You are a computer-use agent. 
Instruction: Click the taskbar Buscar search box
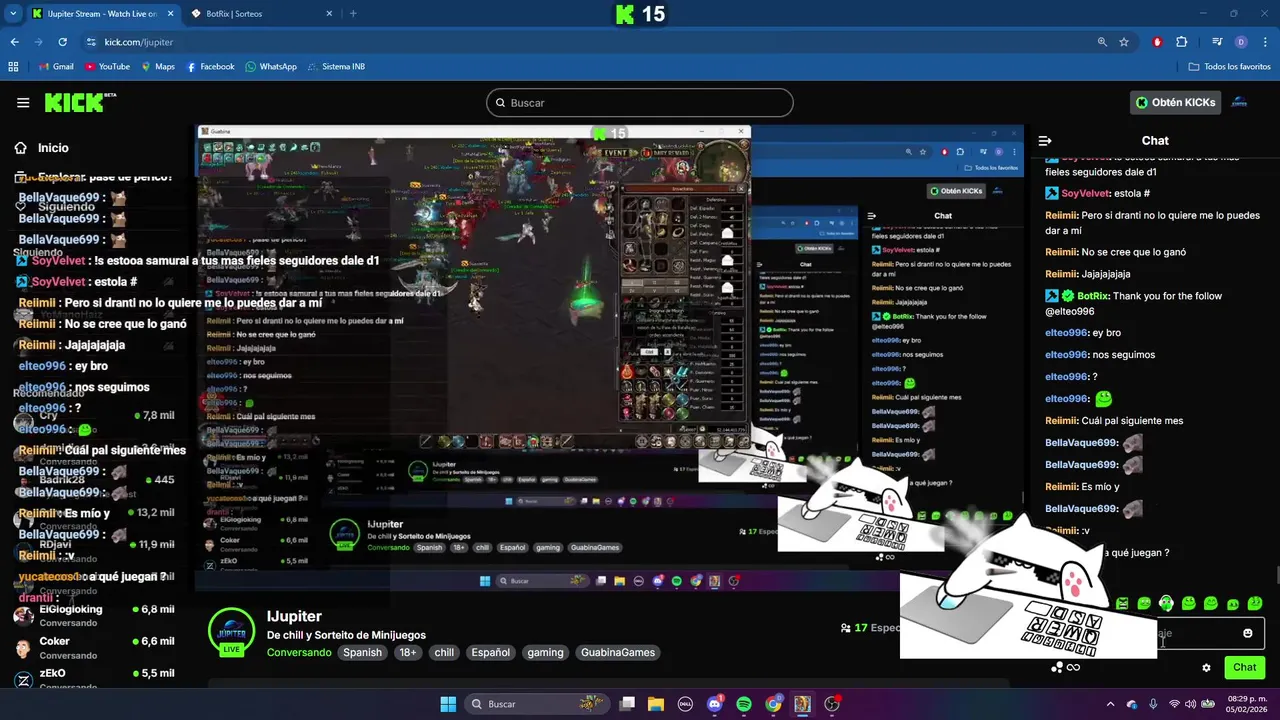coord(537,704)
